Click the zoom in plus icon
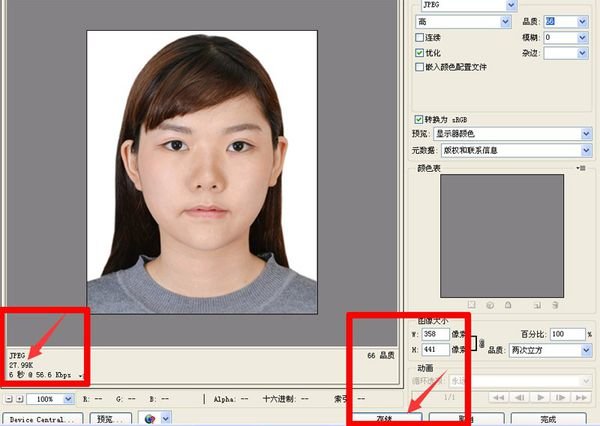The height and width of the screenshot is (426, 600). [x=20, y=399]
